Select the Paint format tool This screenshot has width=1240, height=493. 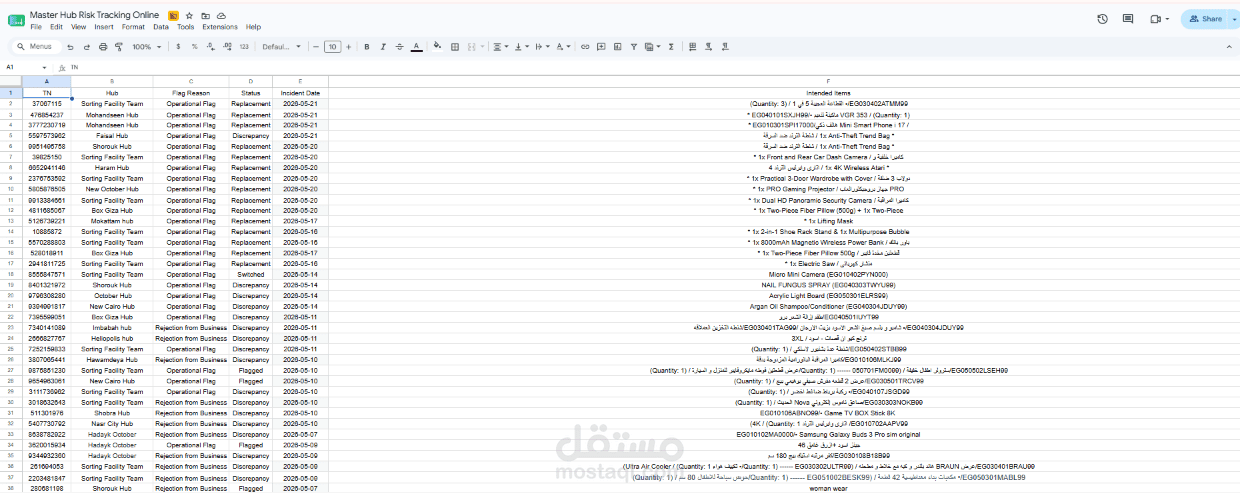[119, 47]
